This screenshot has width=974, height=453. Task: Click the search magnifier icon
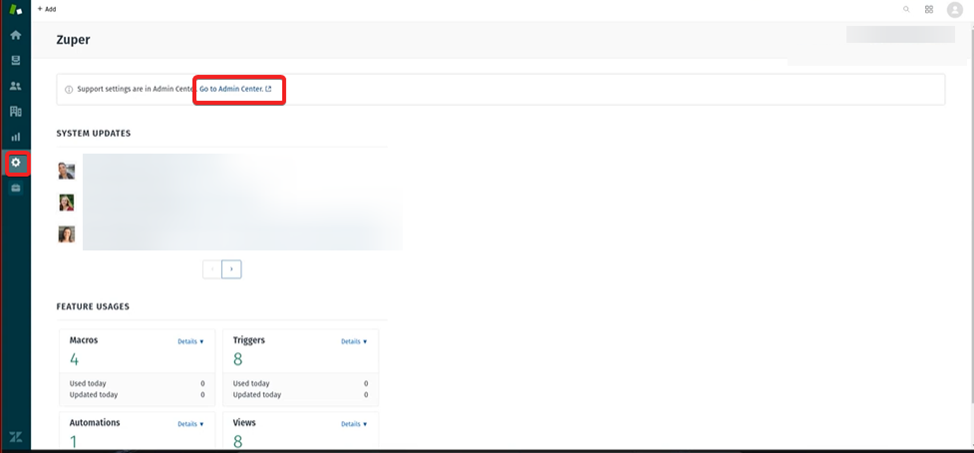(x=906, y=9)
